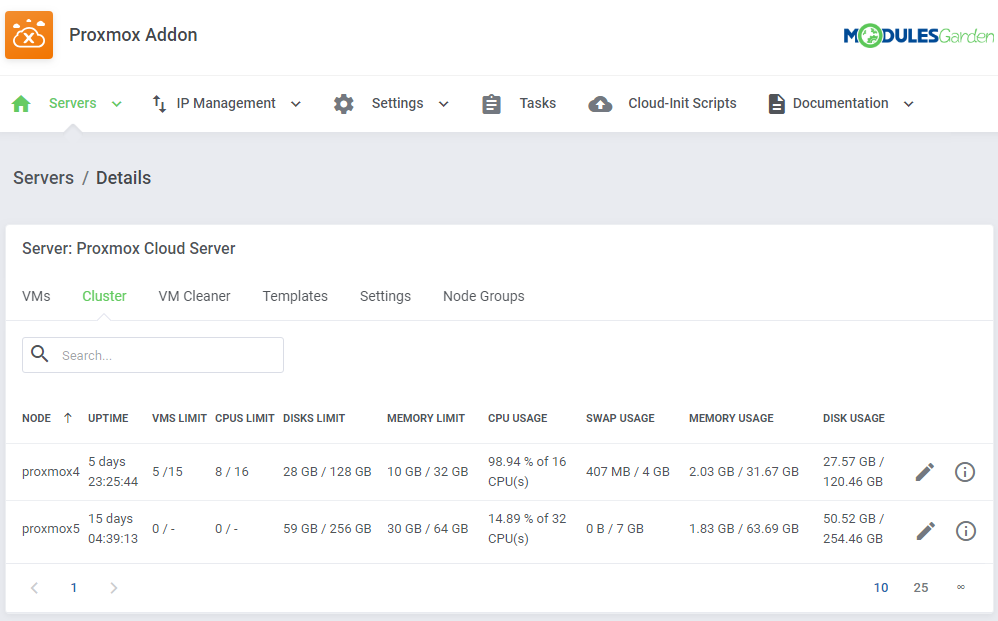Click the Documentation file icon
Image resolution: width=998 pixels, height=621 pixels.
(777, 104)
